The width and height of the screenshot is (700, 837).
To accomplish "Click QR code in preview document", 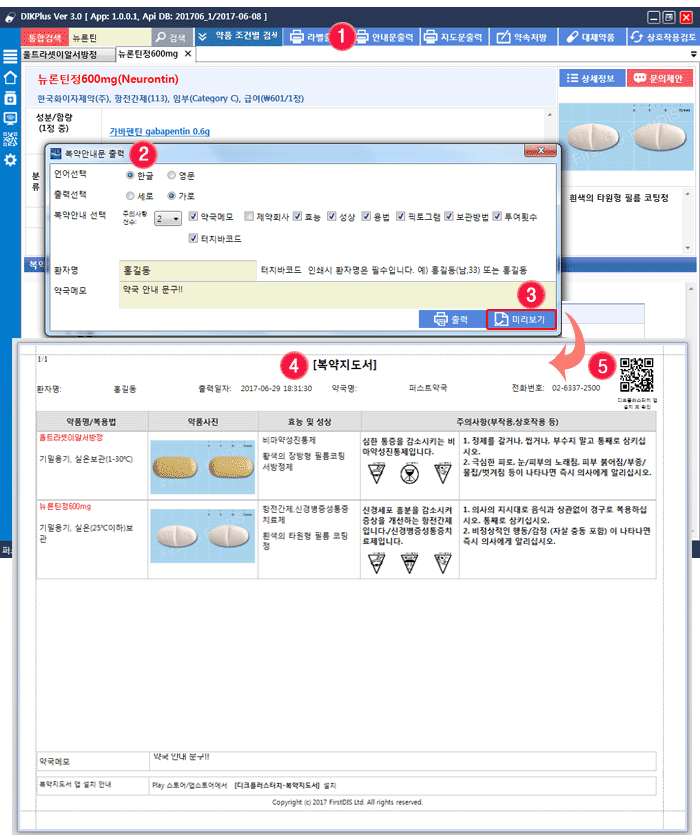I will tap(636, 375).
